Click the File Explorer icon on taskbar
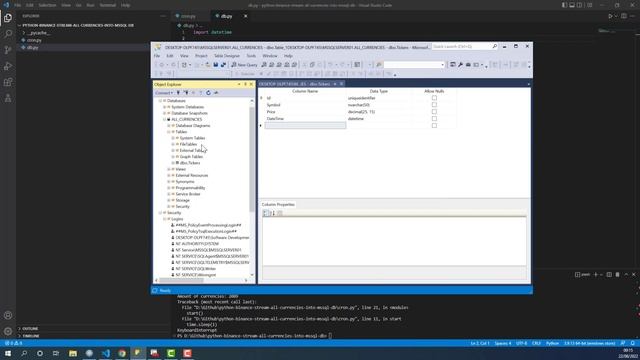 coord(73,353)
